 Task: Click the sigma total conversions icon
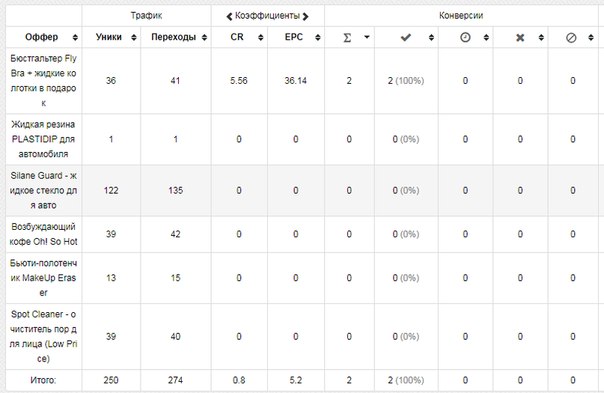click(347, 37)
